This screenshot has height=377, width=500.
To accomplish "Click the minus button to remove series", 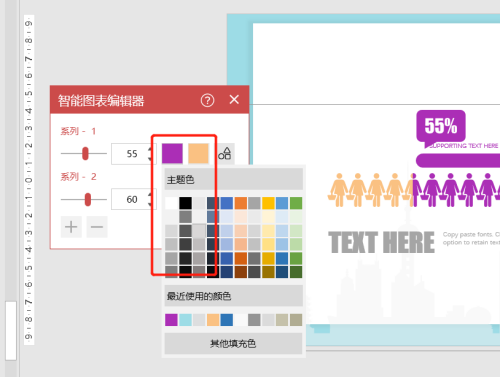I will click(x=97, y=227).
